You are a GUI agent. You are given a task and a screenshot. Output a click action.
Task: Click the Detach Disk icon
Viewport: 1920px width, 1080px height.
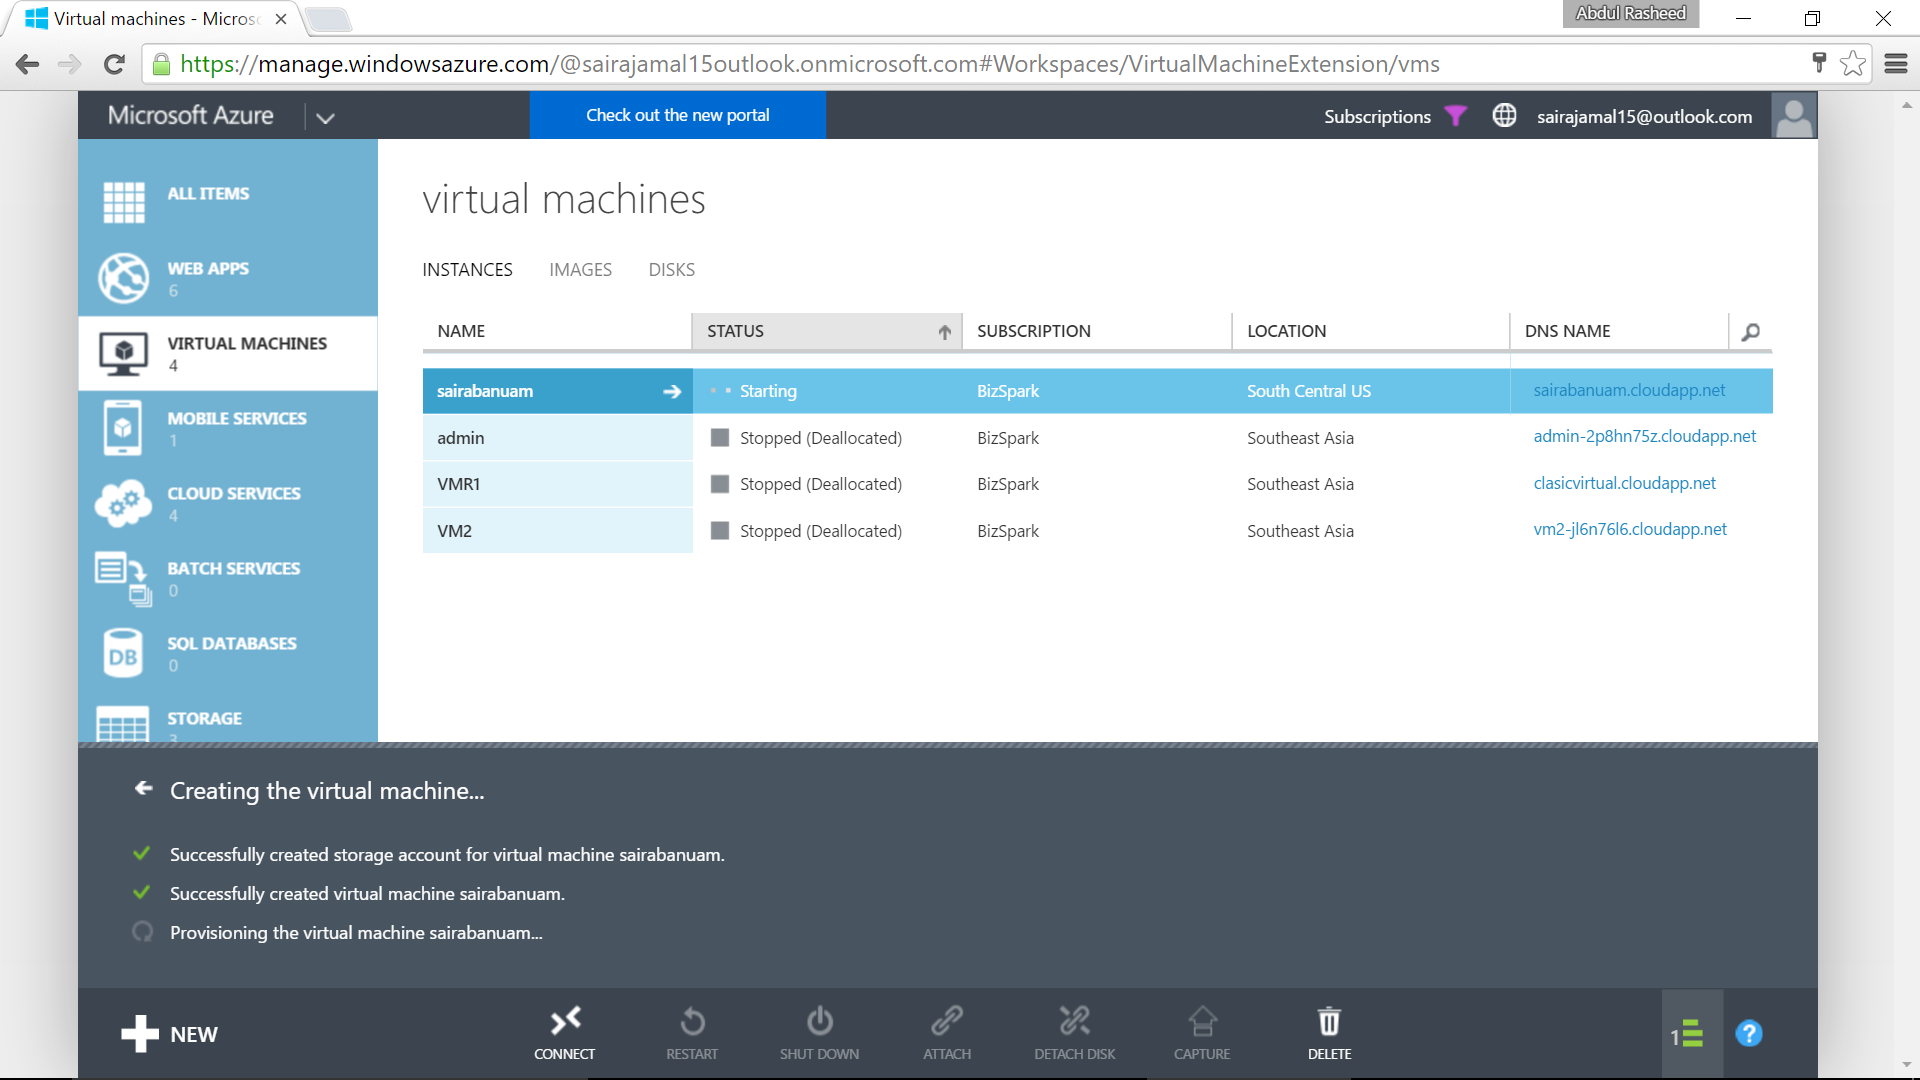pyautogui.click(x=1075, y=1021)
